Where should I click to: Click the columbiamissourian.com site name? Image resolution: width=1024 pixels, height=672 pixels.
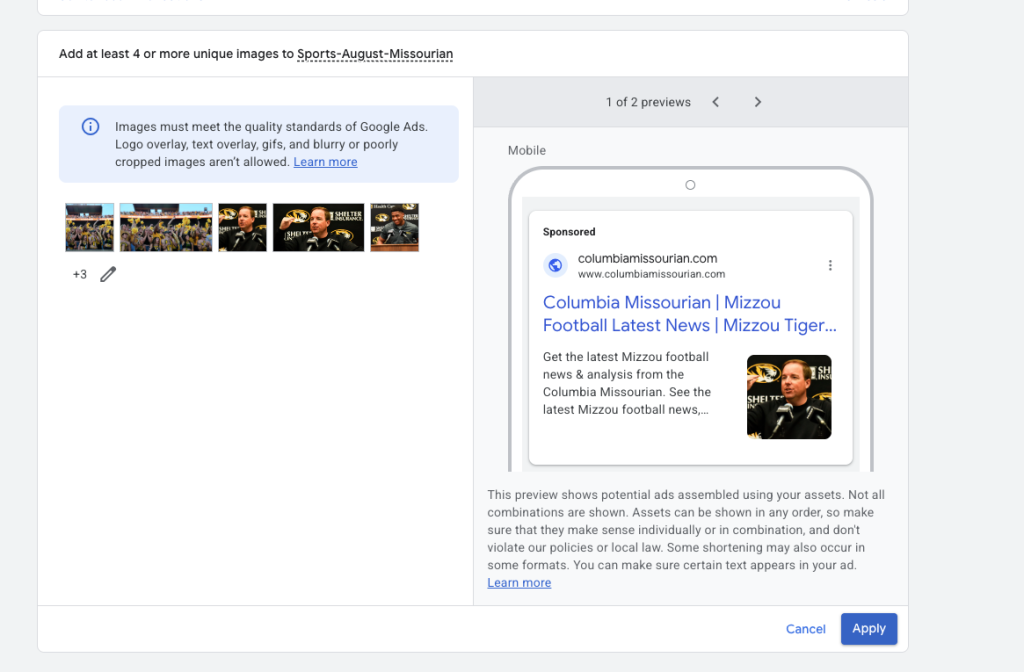coord(647,259)
